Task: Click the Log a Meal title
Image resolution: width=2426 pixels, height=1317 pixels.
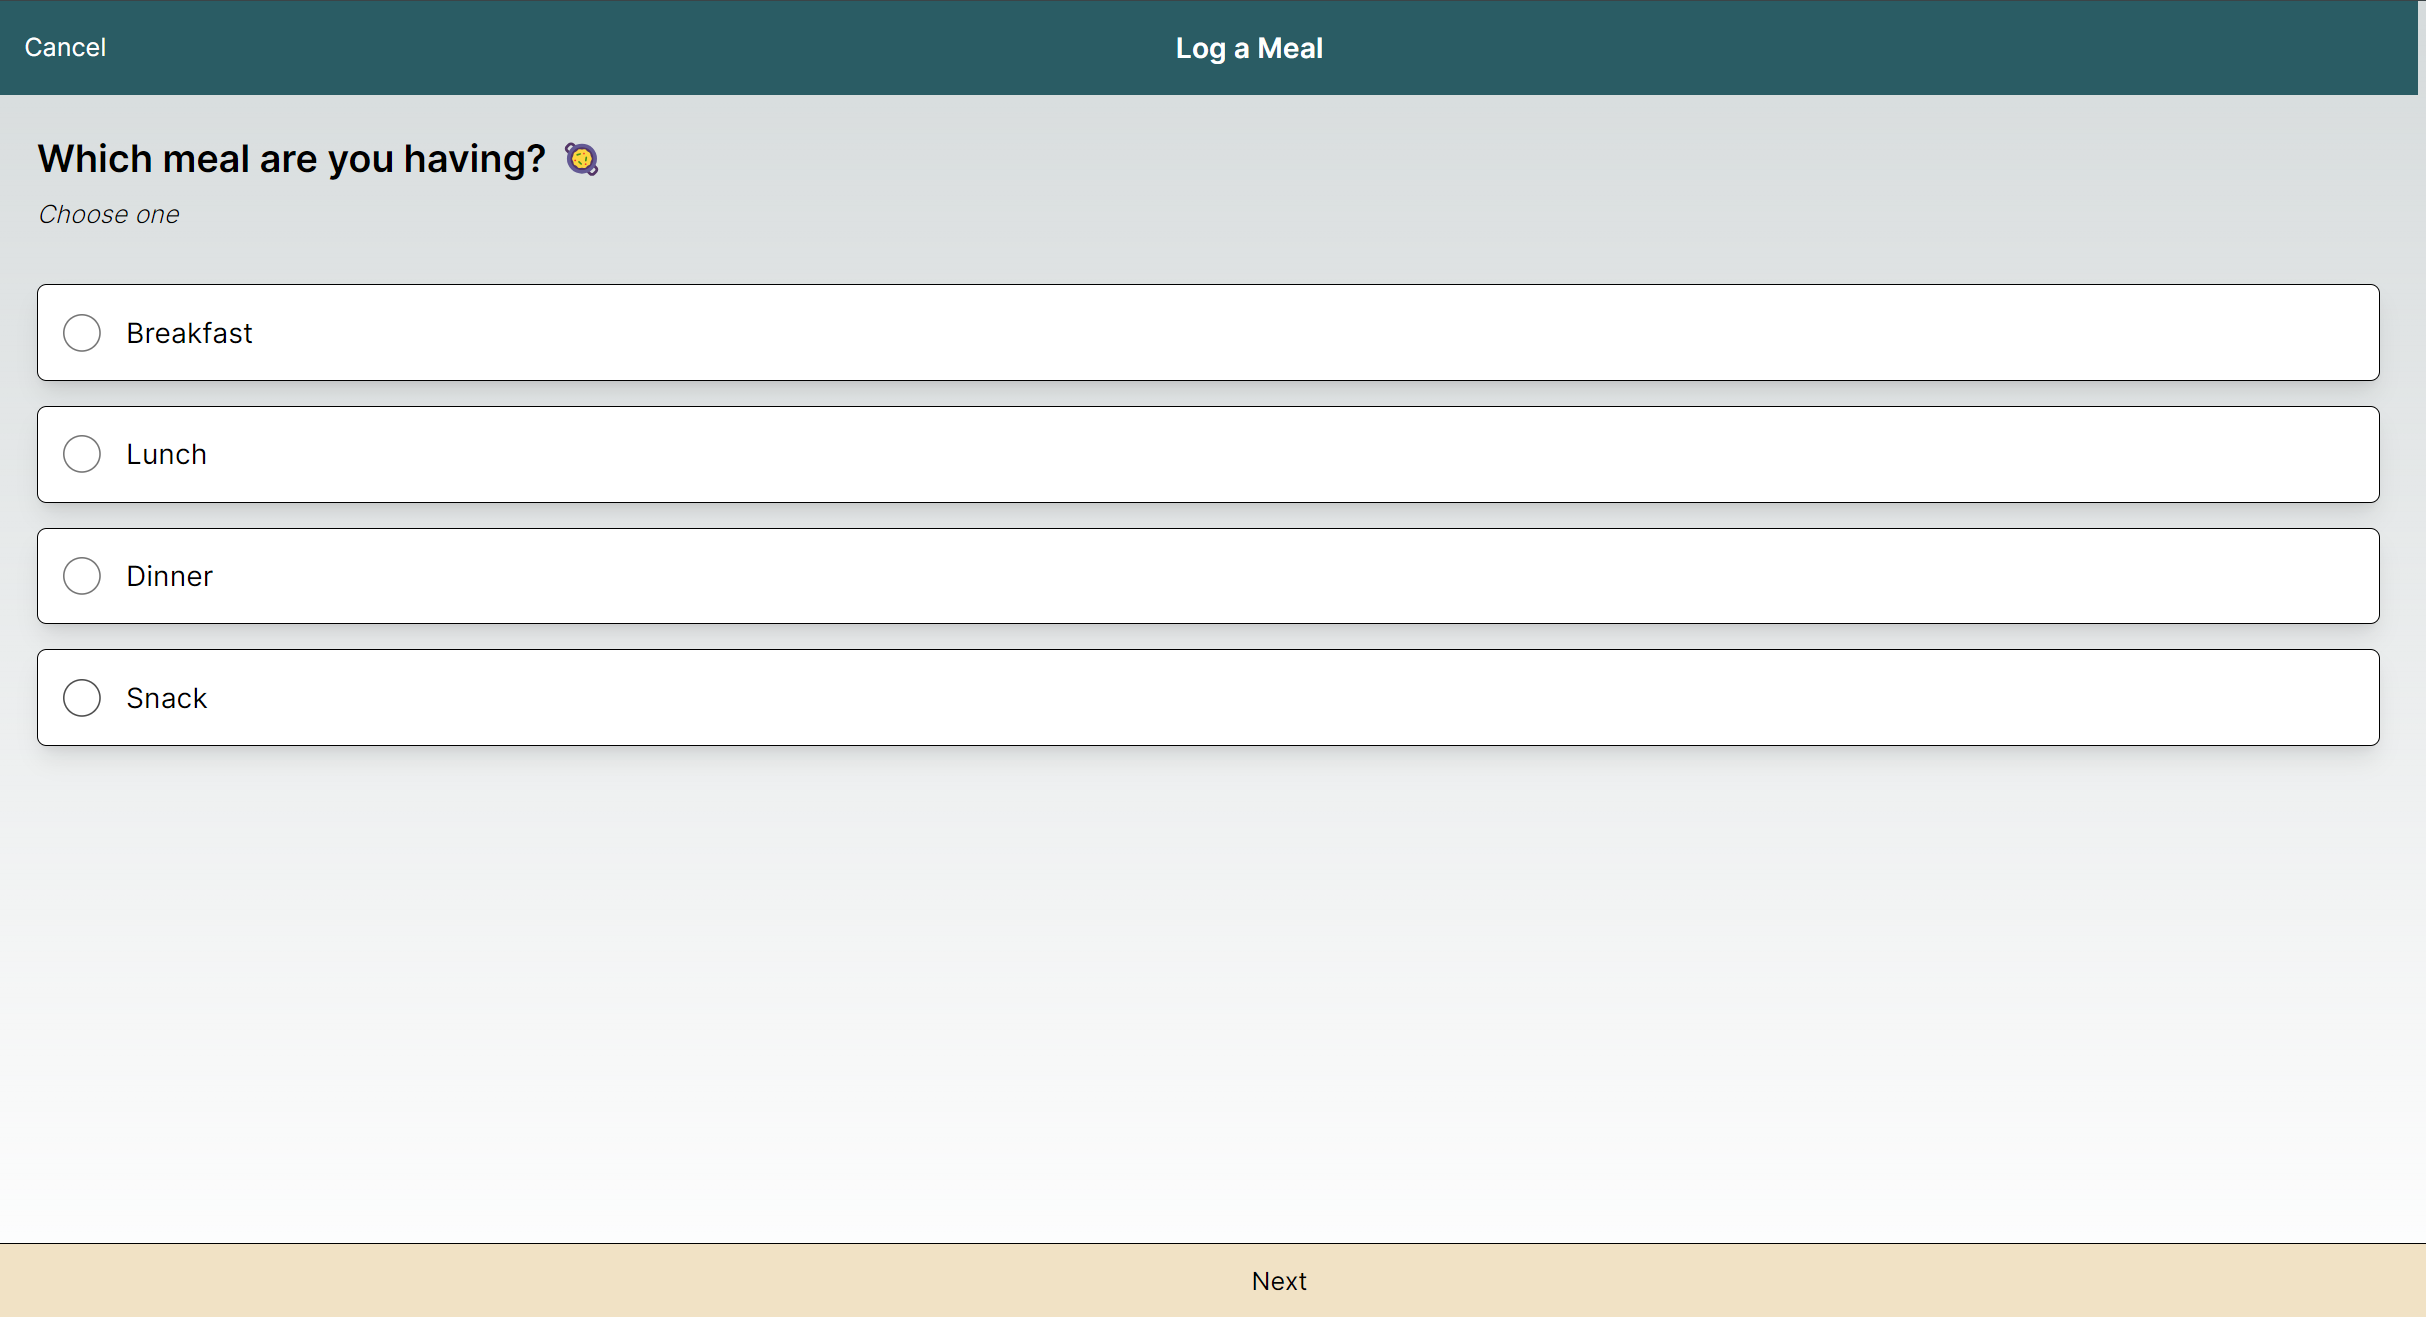Action: (1248, 48)
